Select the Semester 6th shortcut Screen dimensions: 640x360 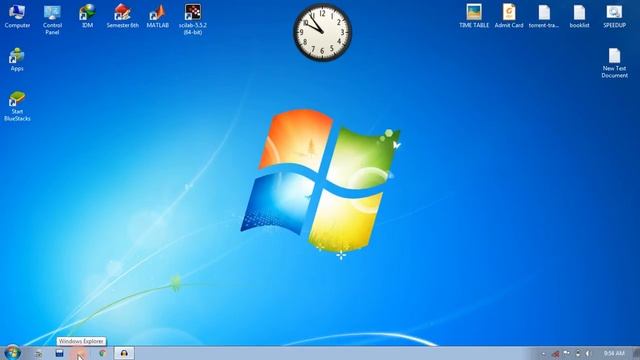tap(122, 16)
